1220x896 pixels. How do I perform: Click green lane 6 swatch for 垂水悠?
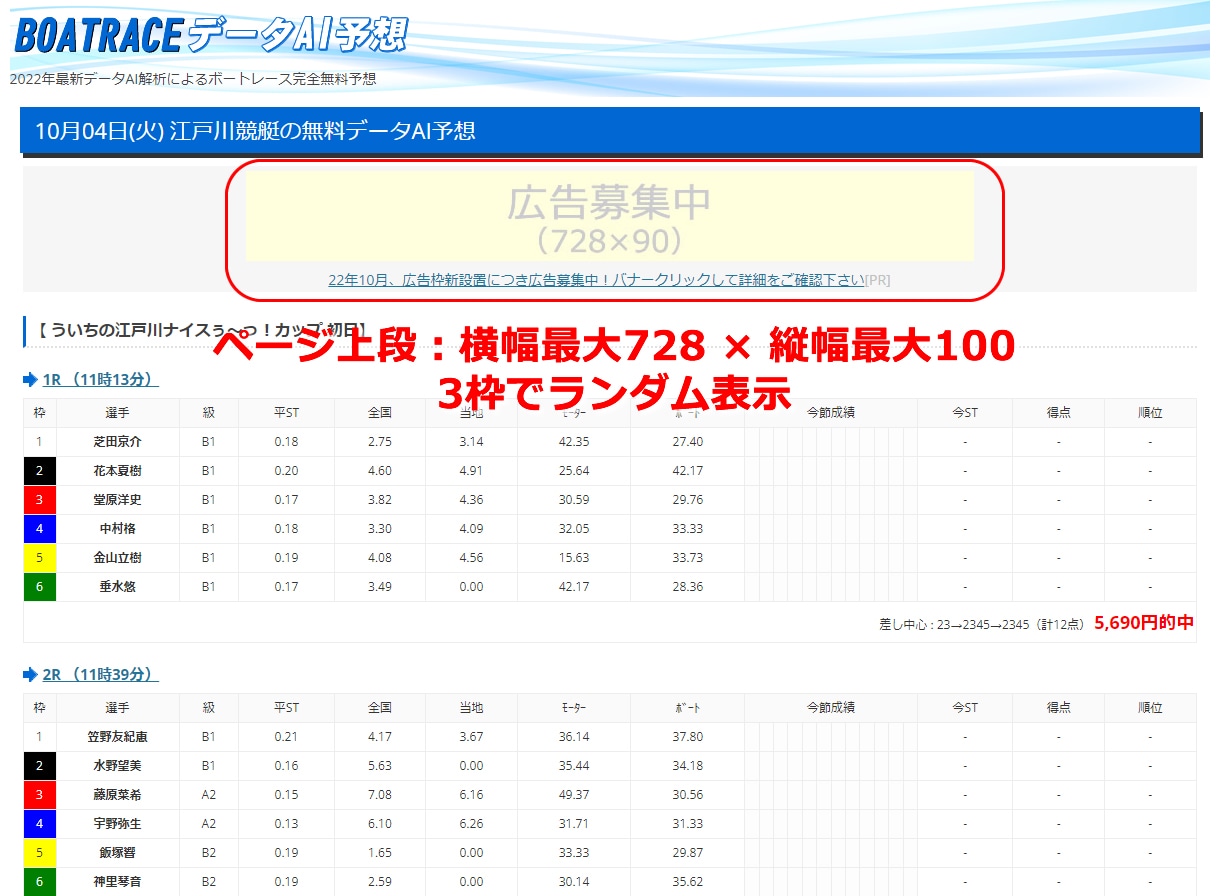[40, 587]
